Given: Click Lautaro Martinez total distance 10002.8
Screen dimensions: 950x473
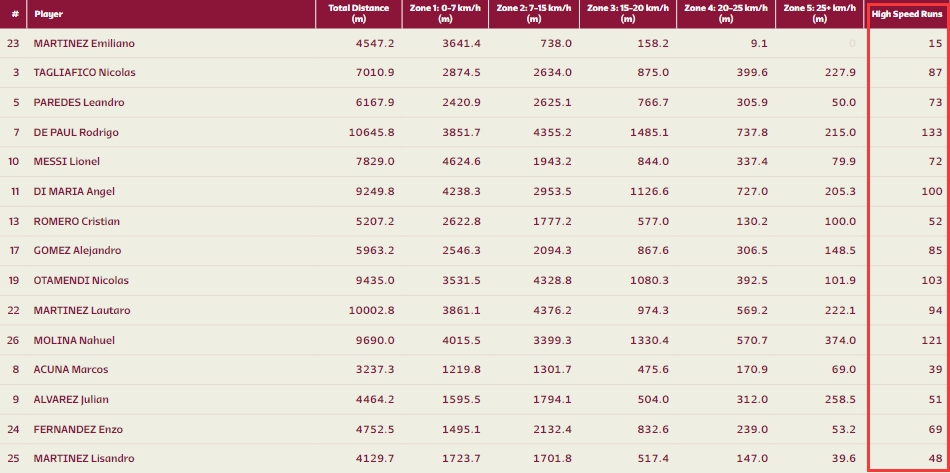Looking at the screenshot, I should point(371,310).
